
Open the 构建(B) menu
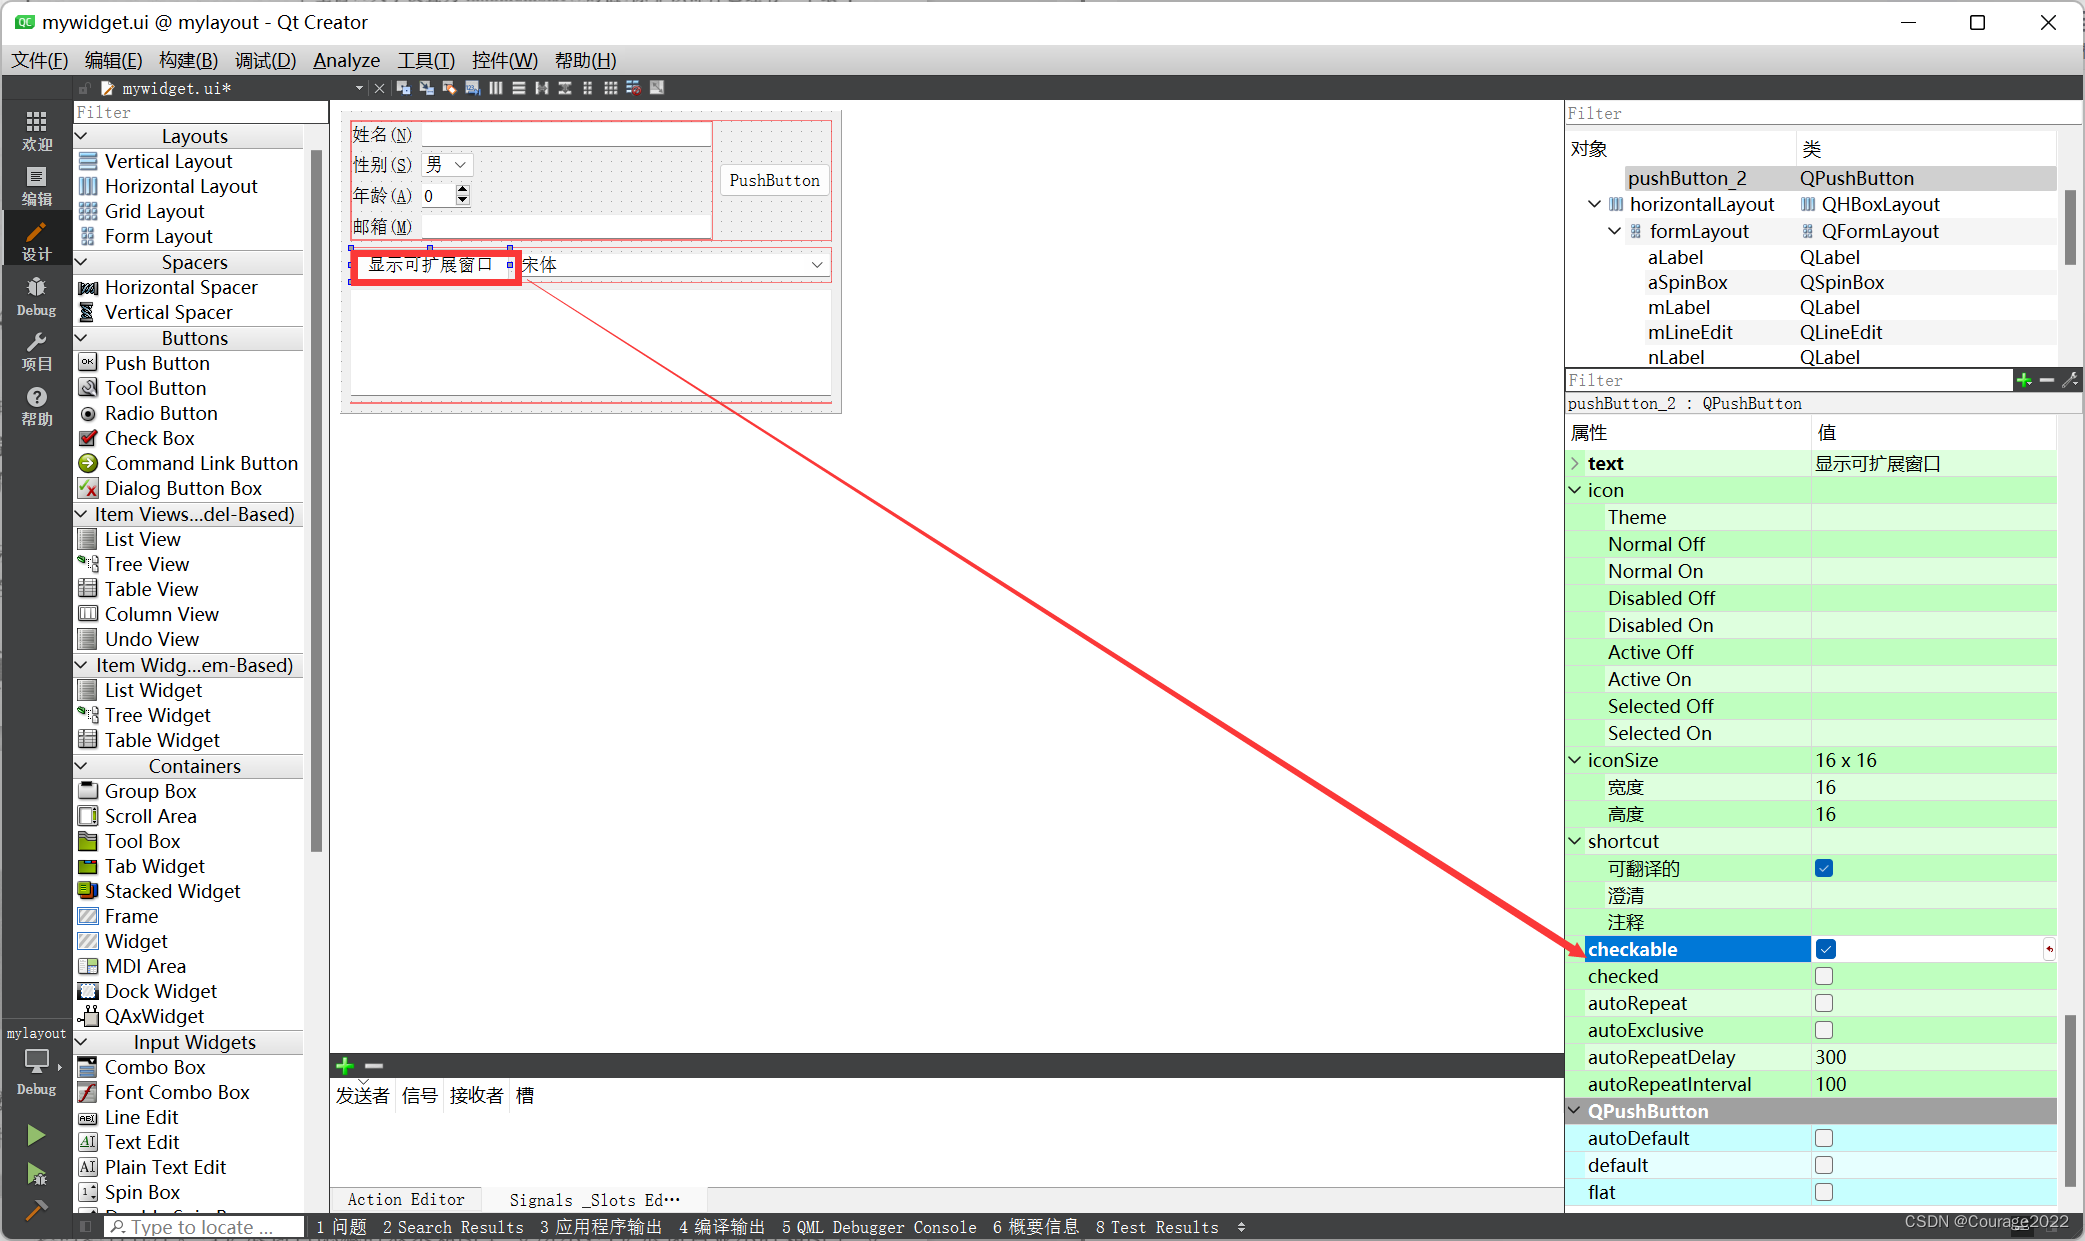[187, 60]
